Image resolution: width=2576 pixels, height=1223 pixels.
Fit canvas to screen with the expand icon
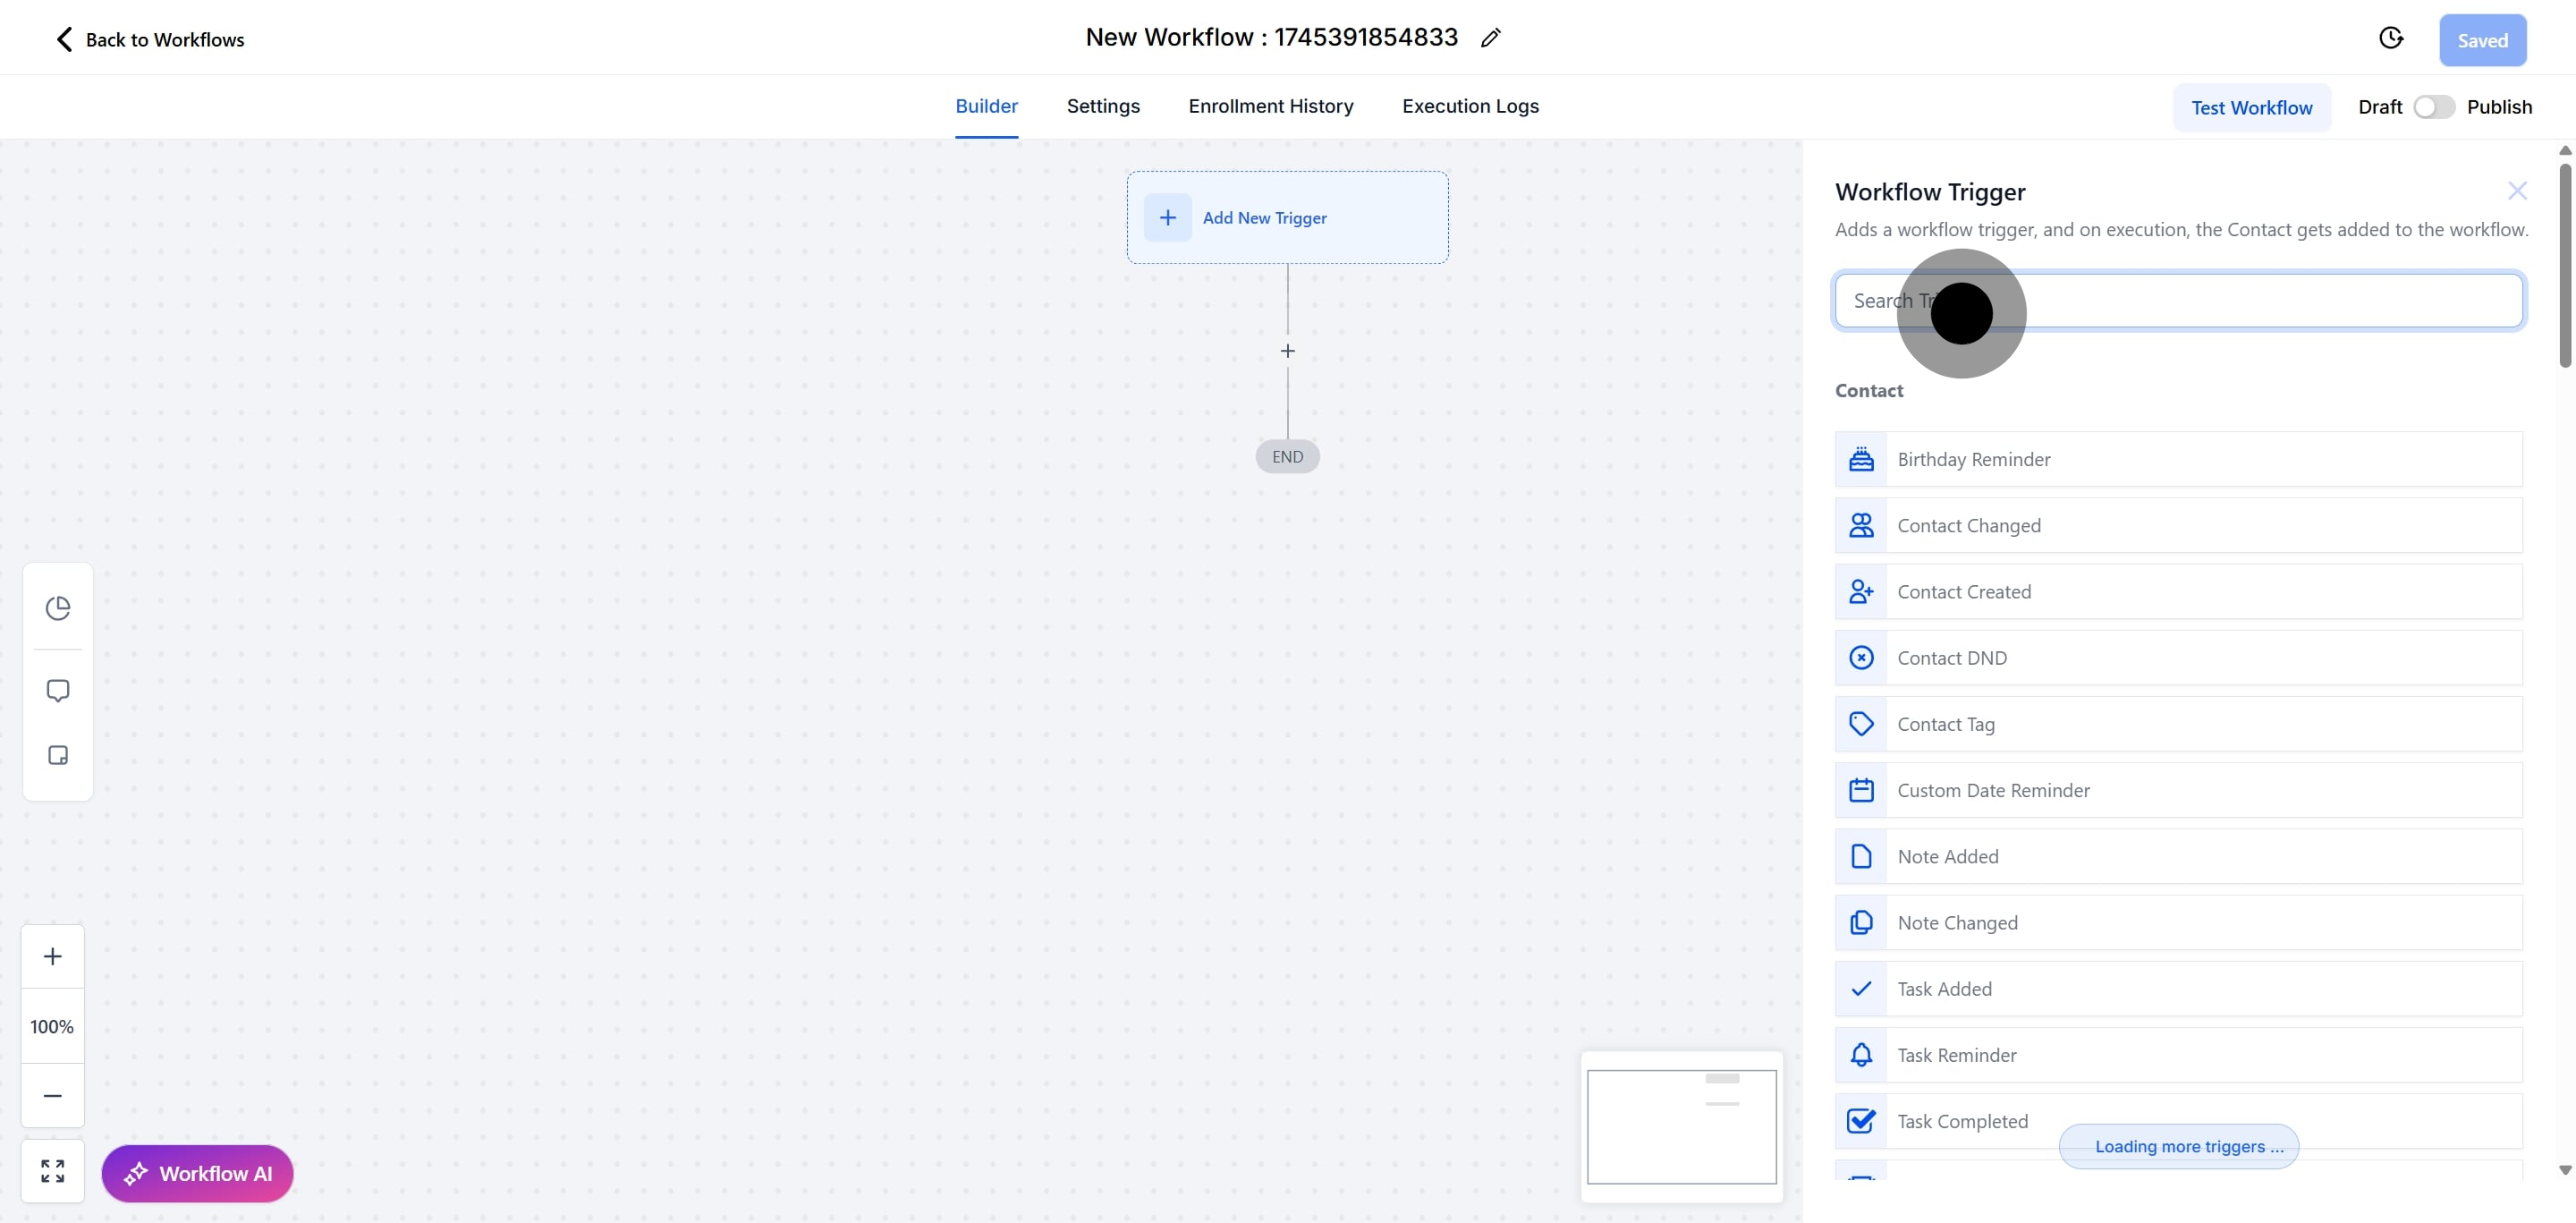[53, 1171]
